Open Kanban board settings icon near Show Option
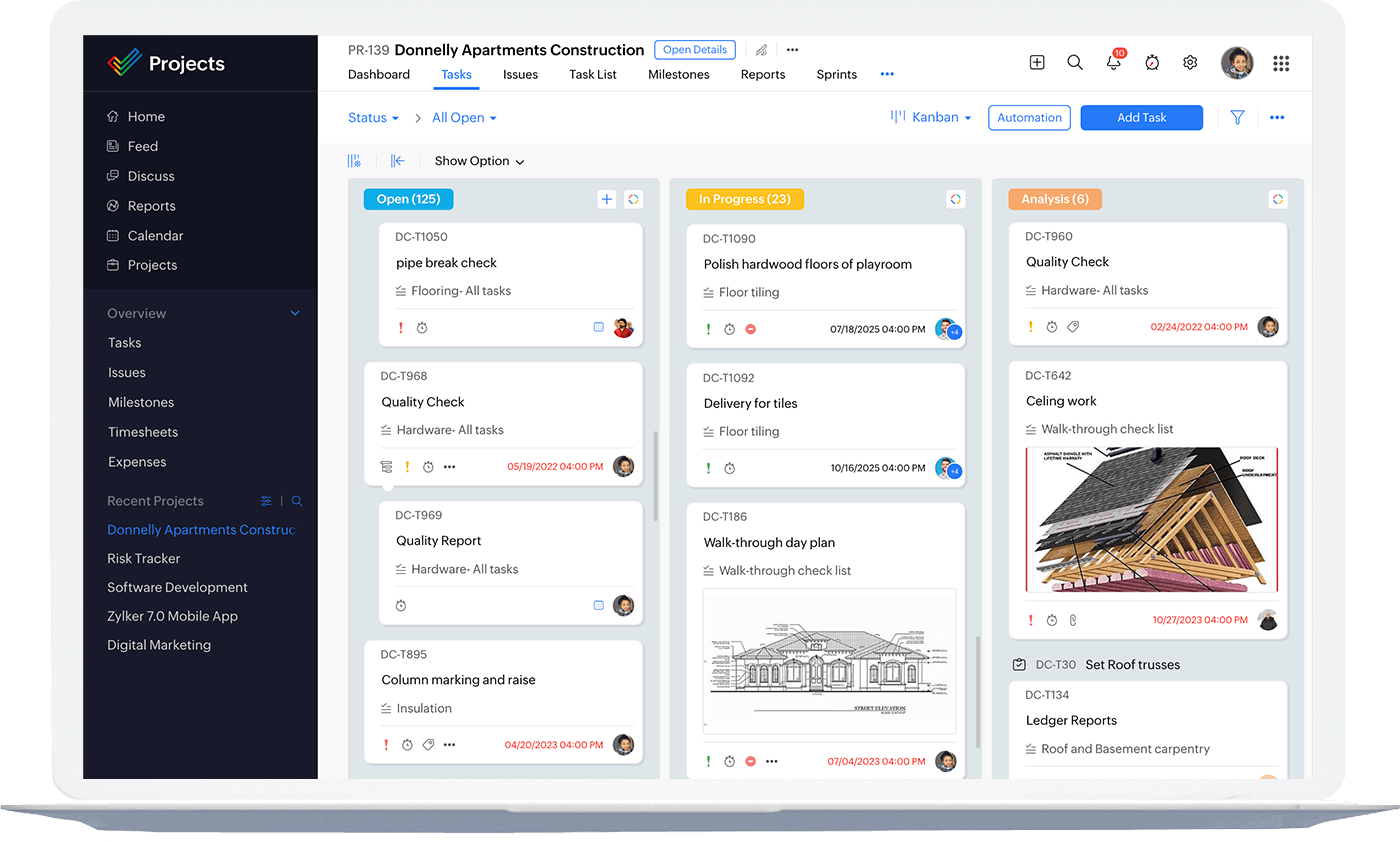1400x842 pixels. [x=353, y=160]
